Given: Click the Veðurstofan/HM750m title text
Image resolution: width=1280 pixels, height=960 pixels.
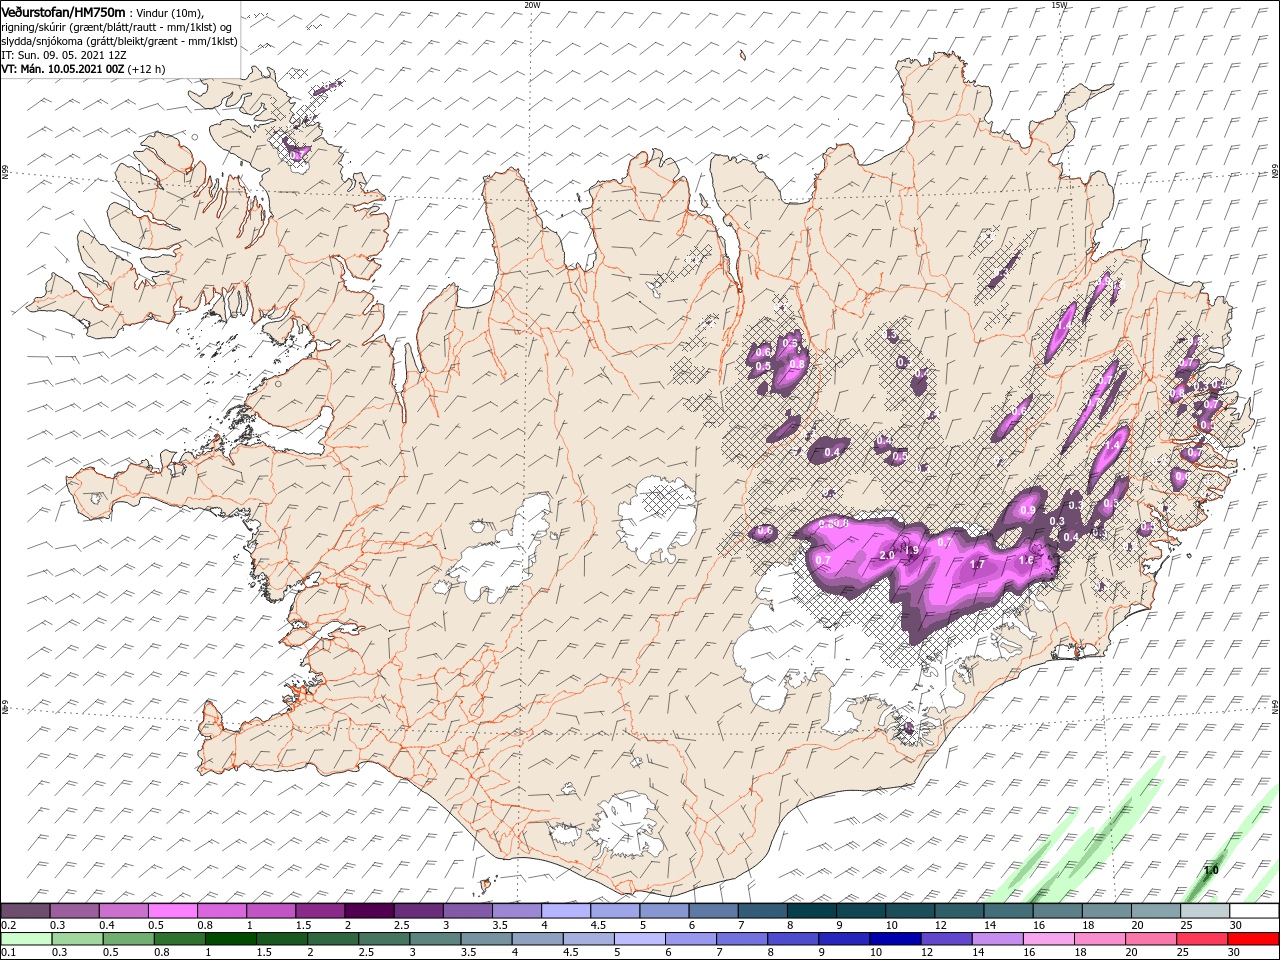Looking at the screenshot, I should click(63, 11).
